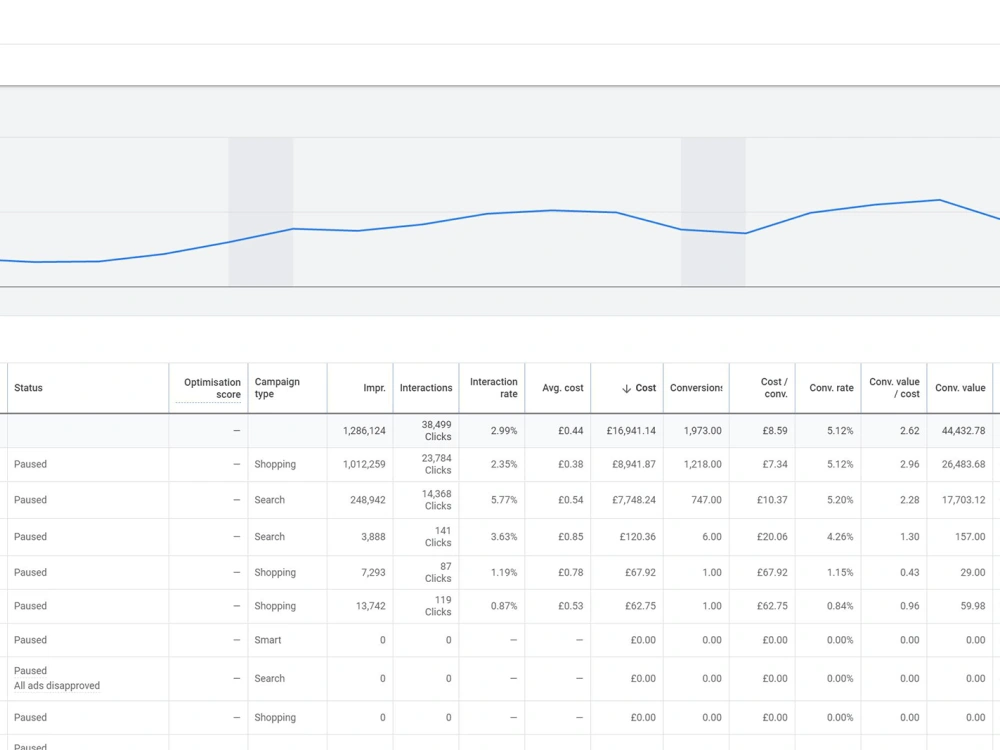Click the impressions cell 3,888
Image resolution: width=1000 pixels, height=750 pixels.
pos(373,537)
